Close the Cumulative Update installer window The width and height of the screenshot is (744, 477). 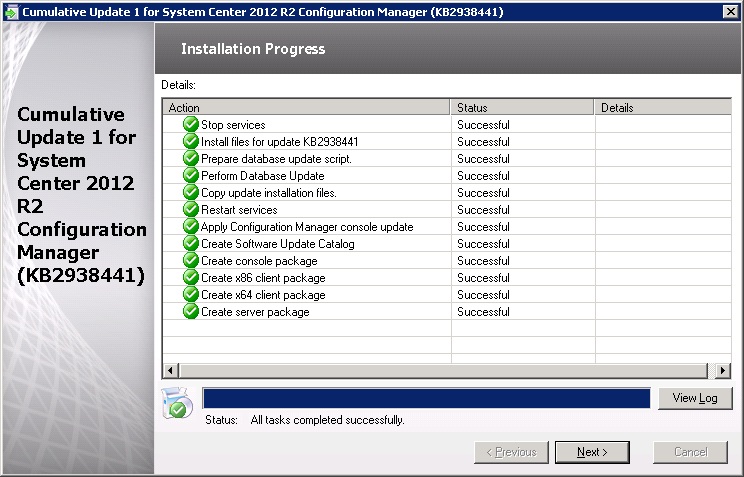pos(730,12)
